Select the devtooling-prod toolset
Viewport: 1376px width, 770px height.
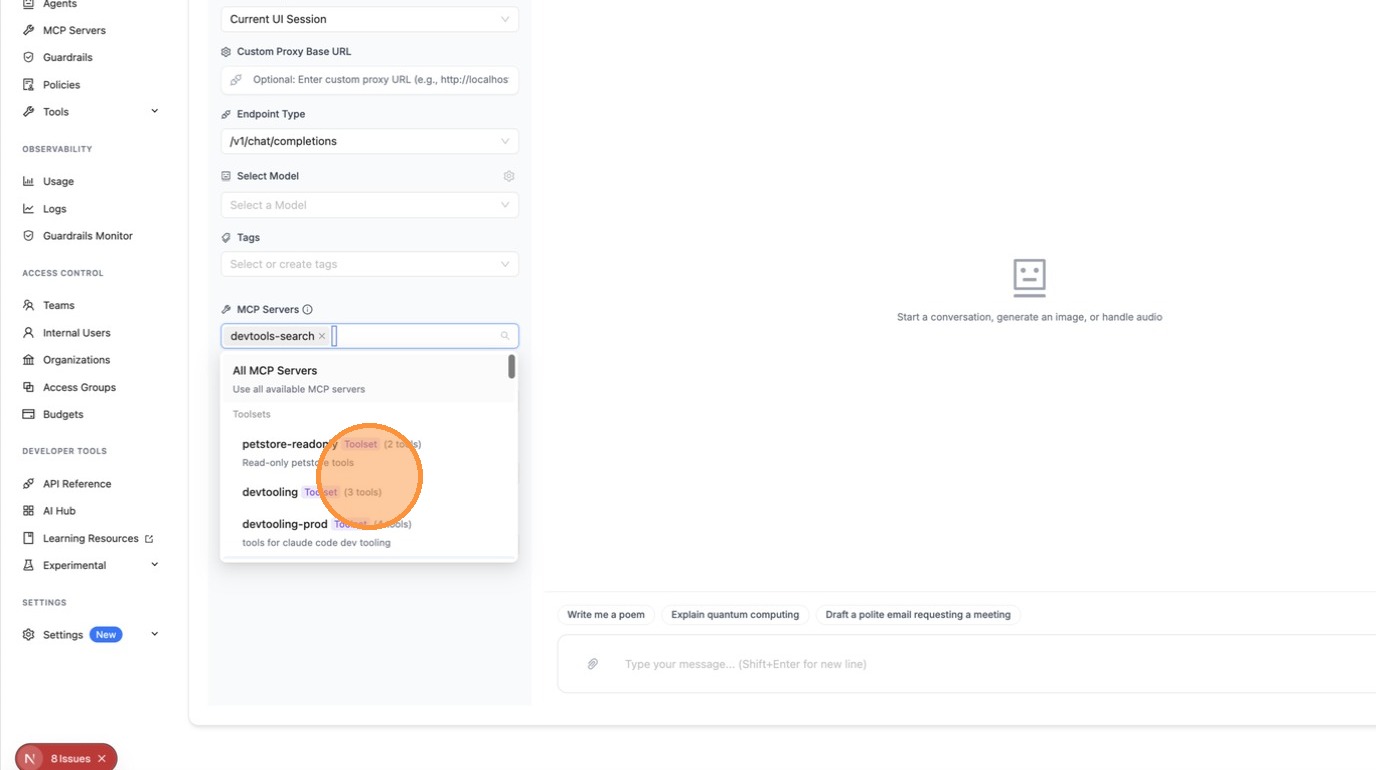(367, 532)
